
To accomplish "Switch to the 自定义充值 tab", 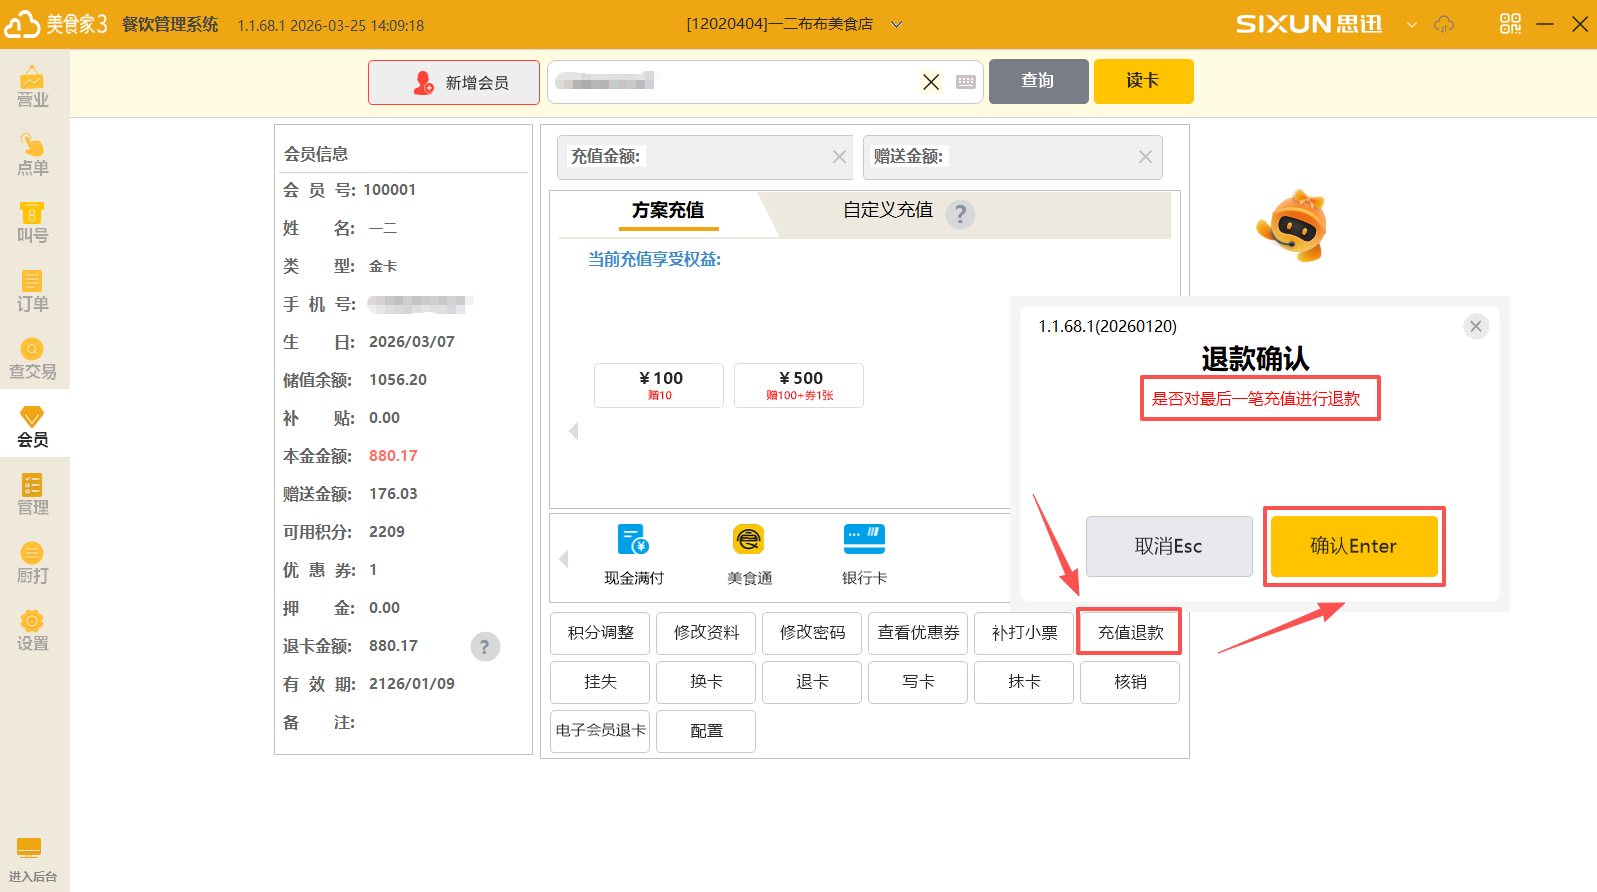I will point(887,211).
